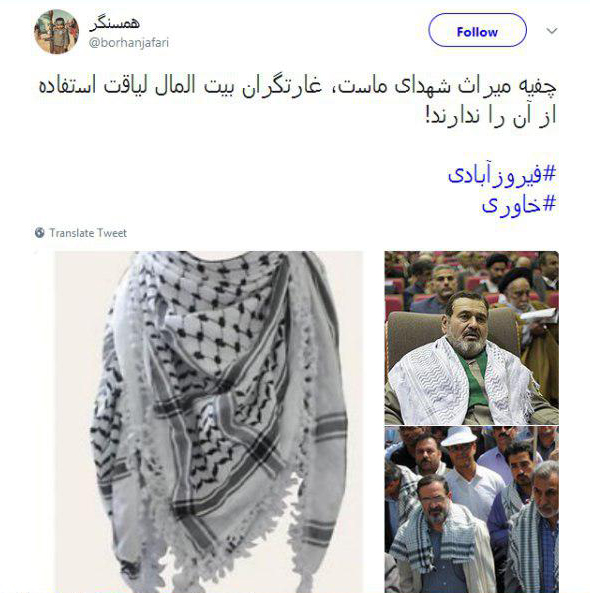
Task: Click the @borhanjafari handle
Action: coord(129,42)
